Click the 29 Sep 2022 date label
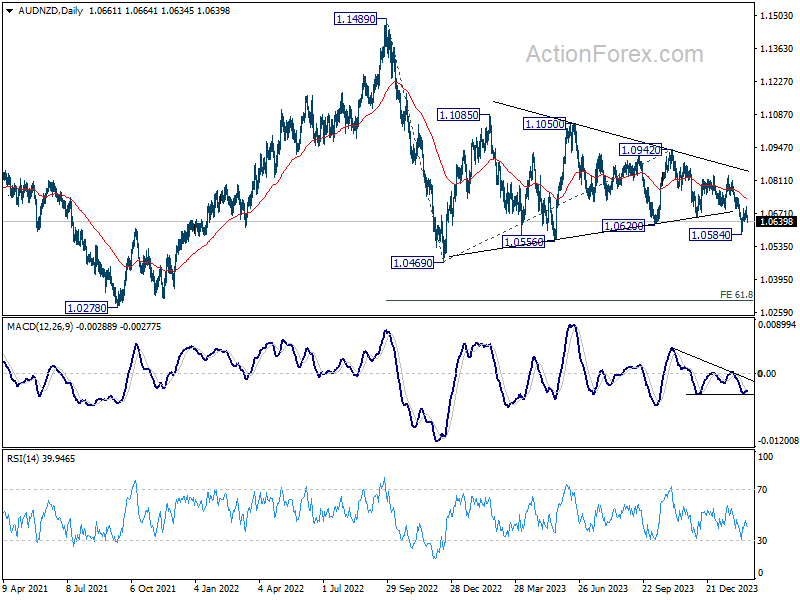The height and width of the screenshot is (600, 800). click(x=412, y=589)
